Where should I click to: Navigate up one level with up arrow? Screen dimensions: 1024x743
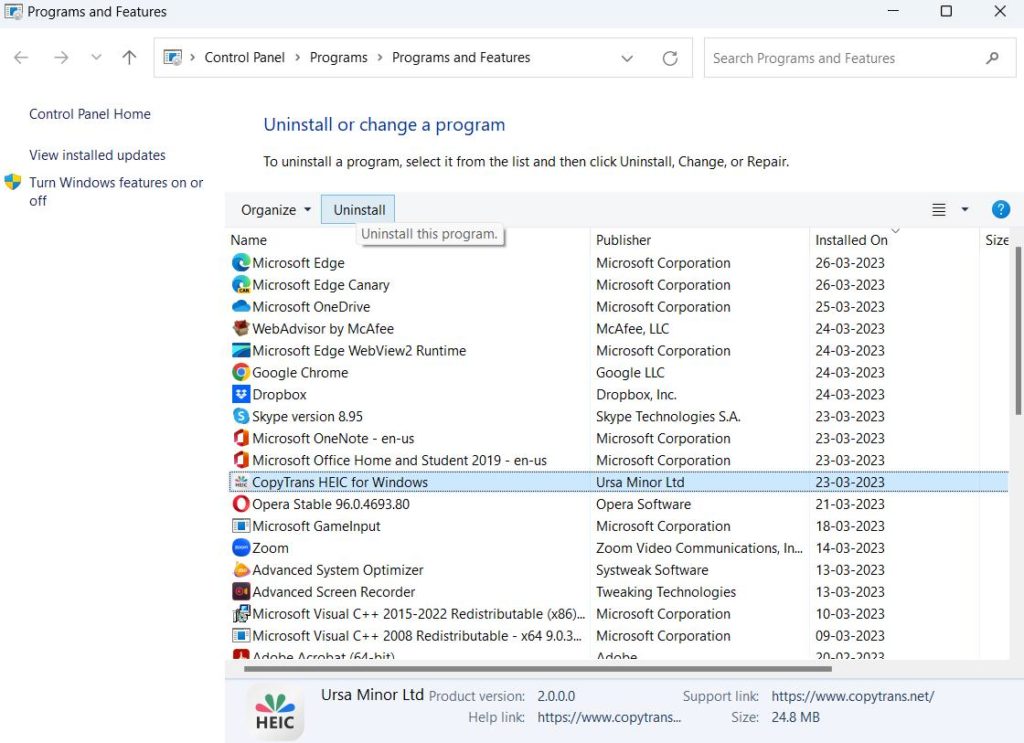(x=129, y=58)
